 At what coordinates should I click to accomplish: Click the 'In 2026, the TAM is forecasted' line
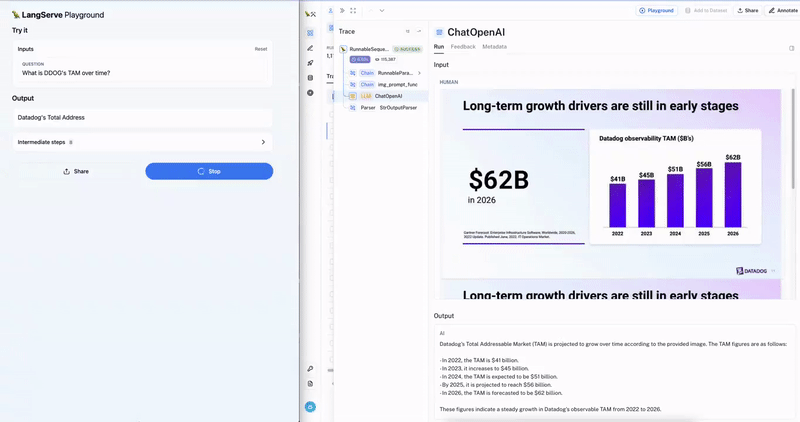[501, 393]
